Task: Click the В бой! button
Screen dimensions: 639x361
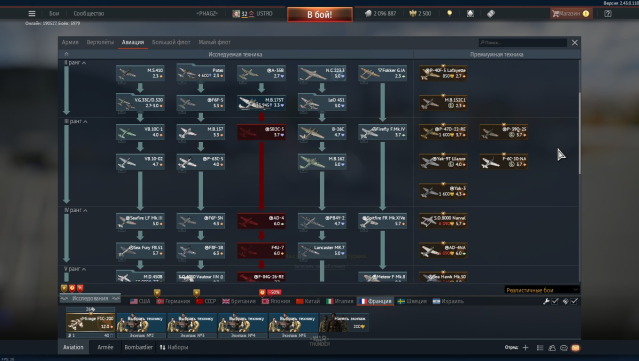Action: point(320,15)
